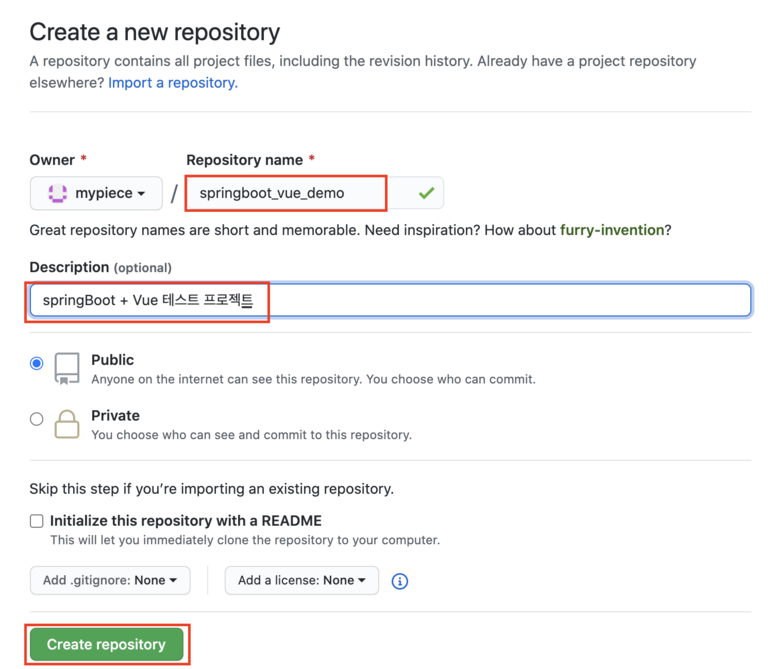This screenshot has width=773, height=669.
Task: Click the Initialize this repository with a README label
Action: pos(186,521)
